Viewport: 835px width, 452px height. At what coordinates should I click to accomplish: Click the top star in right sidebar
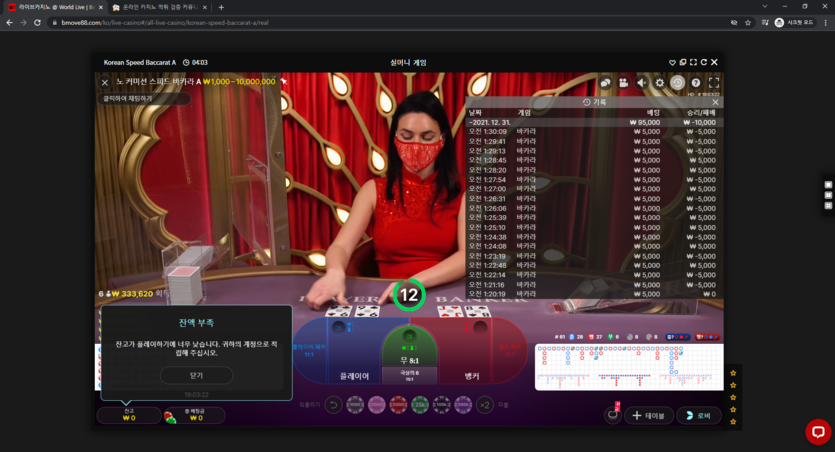[x=733, y=373]
